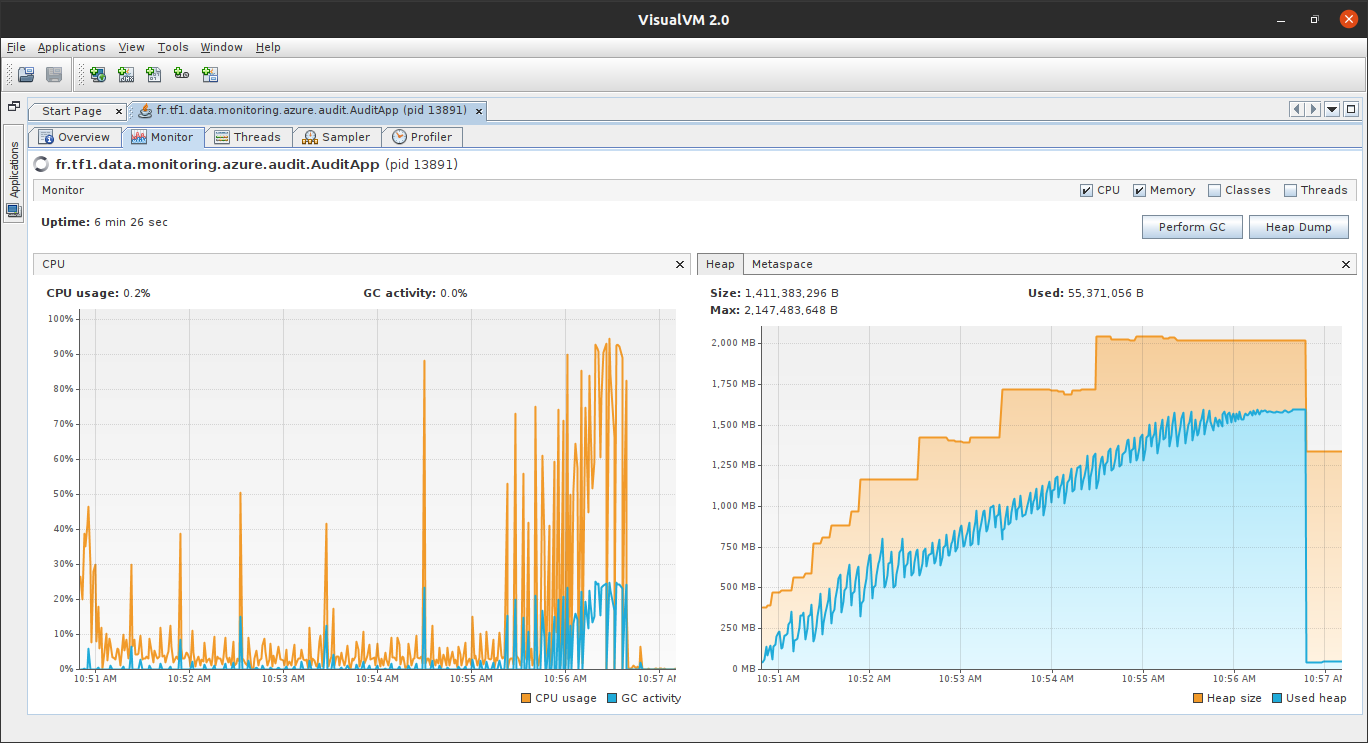
Task: Close the CPU chart panel
Action: 680,264
